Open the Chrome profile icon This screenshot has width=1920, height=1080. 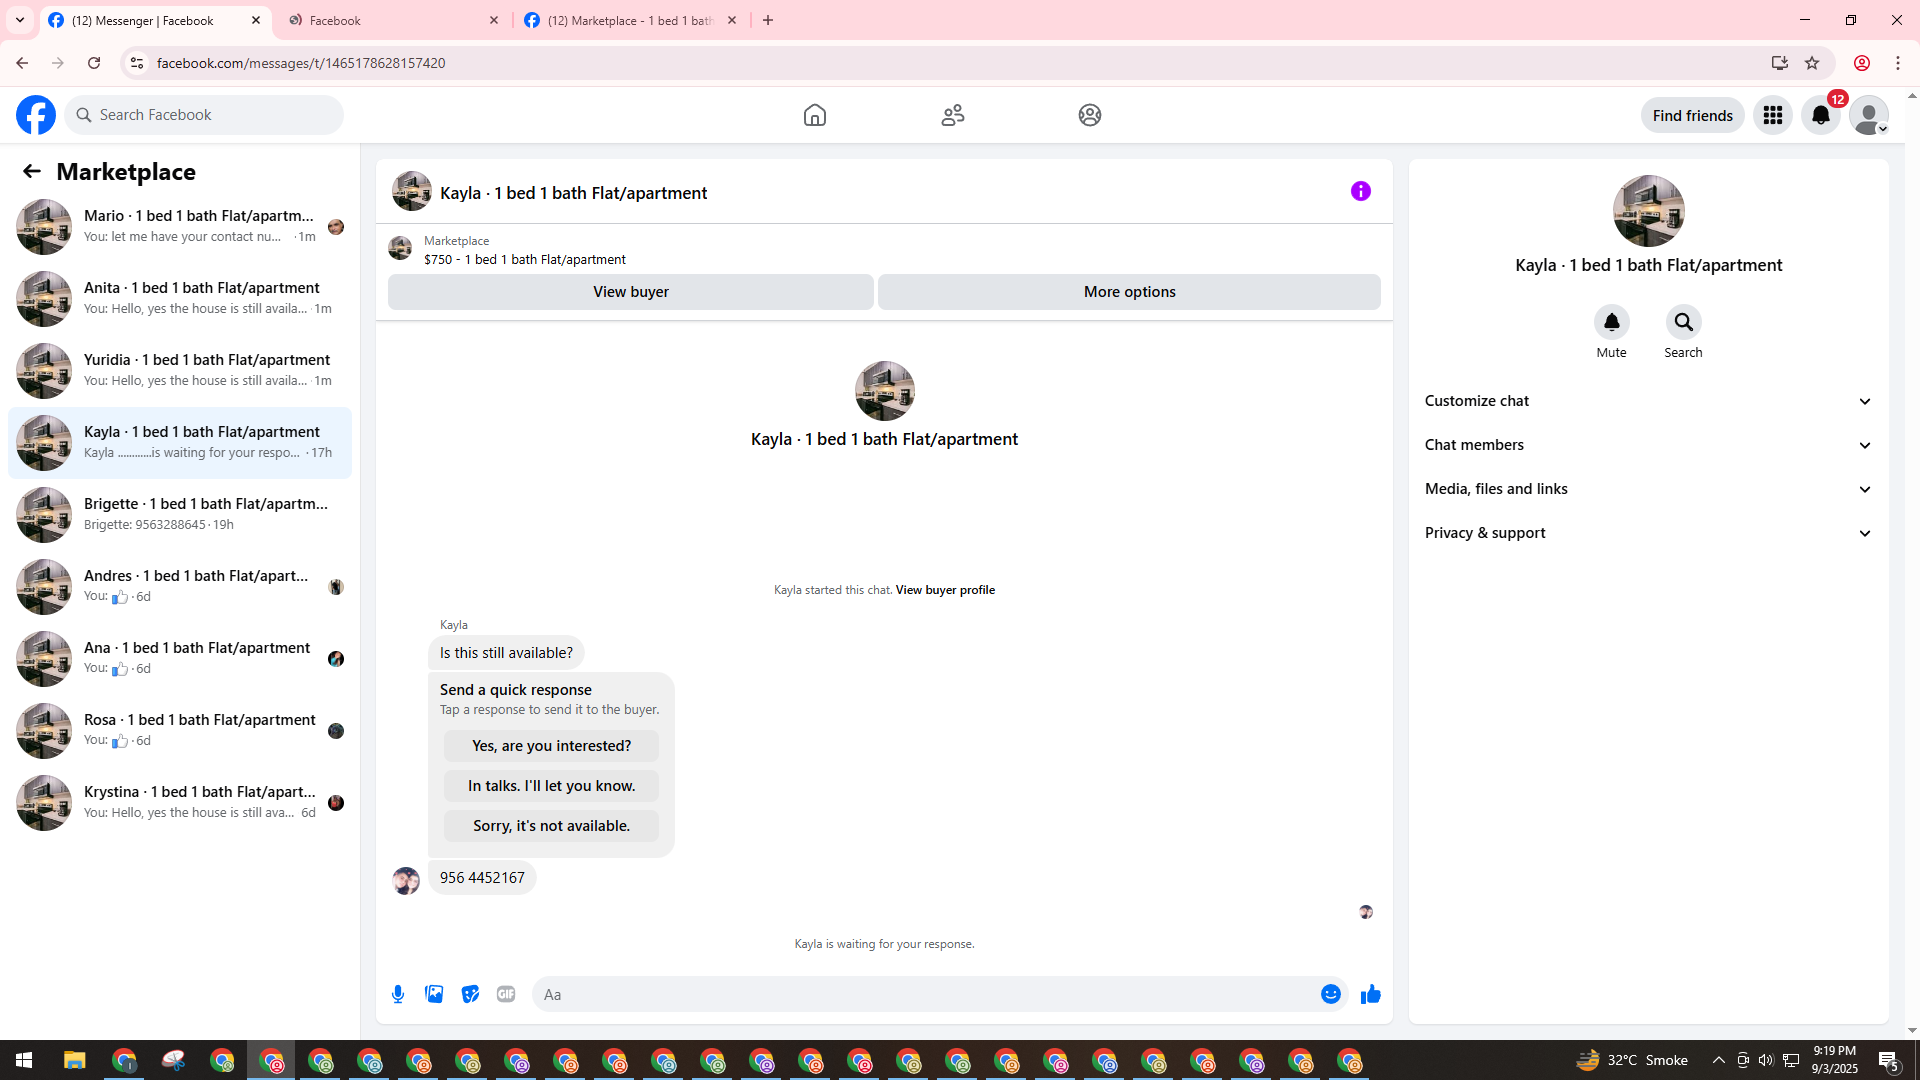[1862, 63]
